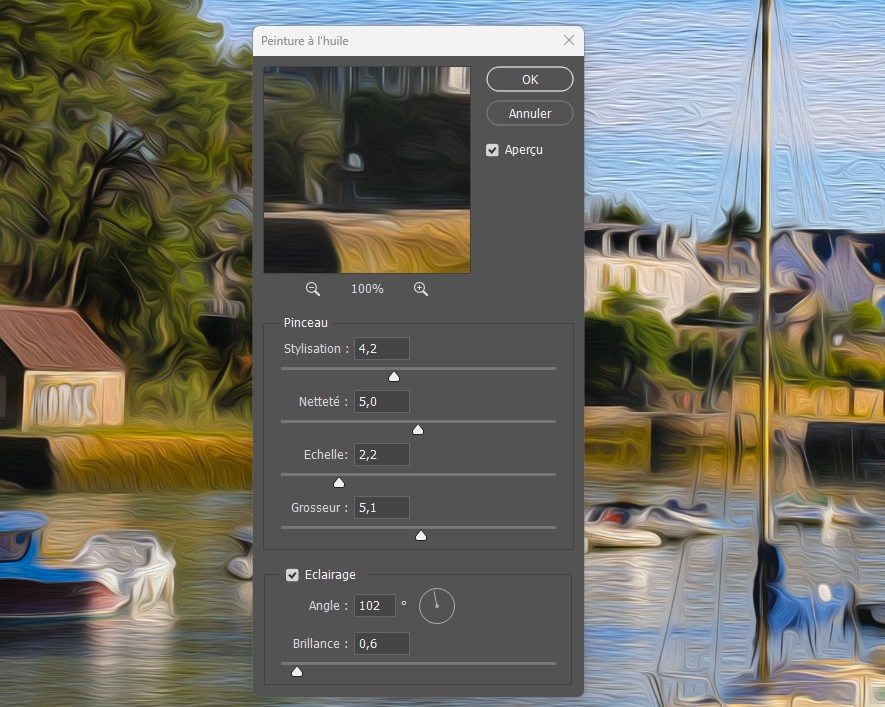Click the Brillance slider handle

point(297,671)
